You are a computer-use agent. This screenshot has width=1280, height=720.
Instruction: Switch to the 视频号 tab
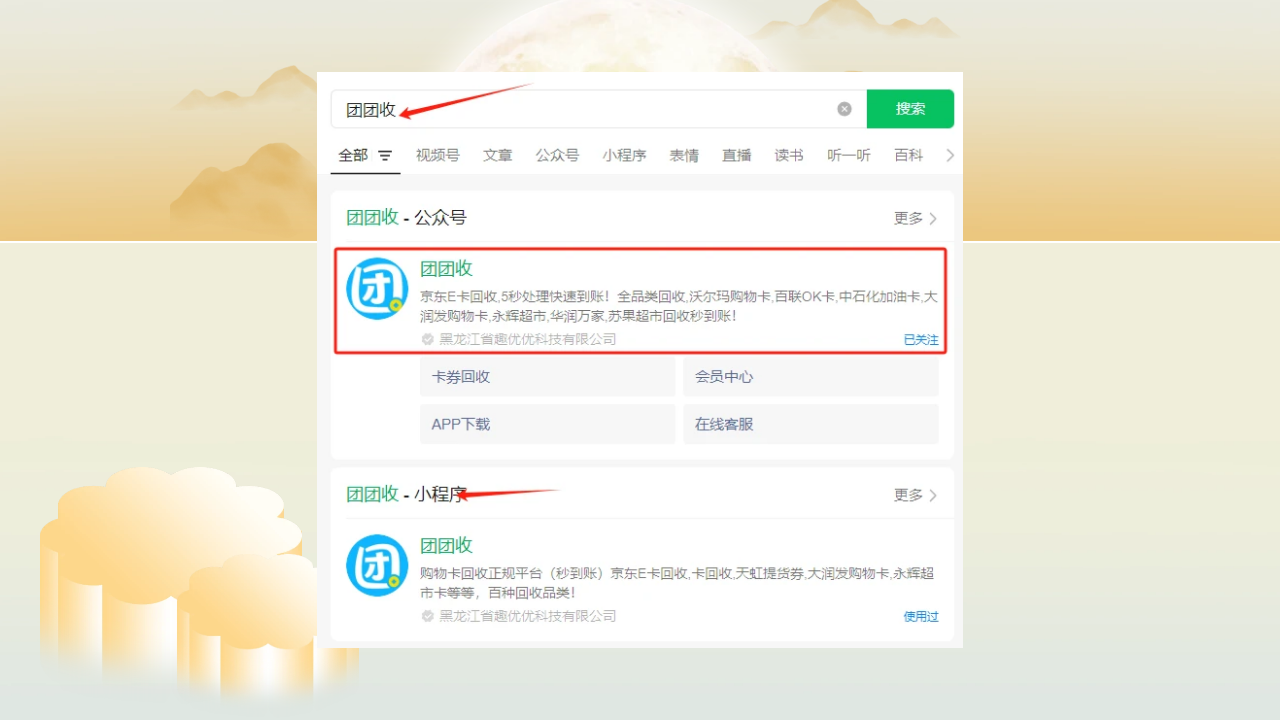click(x=438, y=155)
